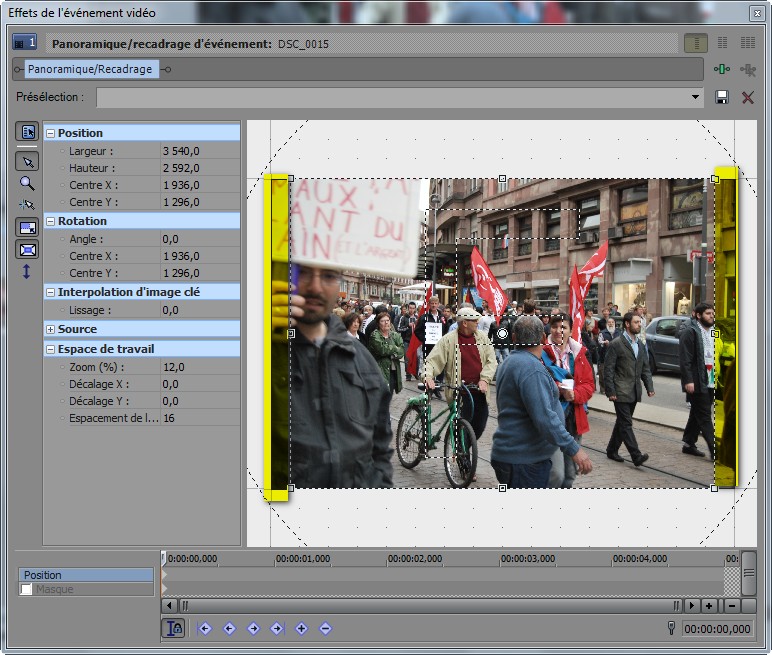Screen dimensions: 772x655
Task: Save the preset with the floppy disk icon
Action: click(722, 97)
